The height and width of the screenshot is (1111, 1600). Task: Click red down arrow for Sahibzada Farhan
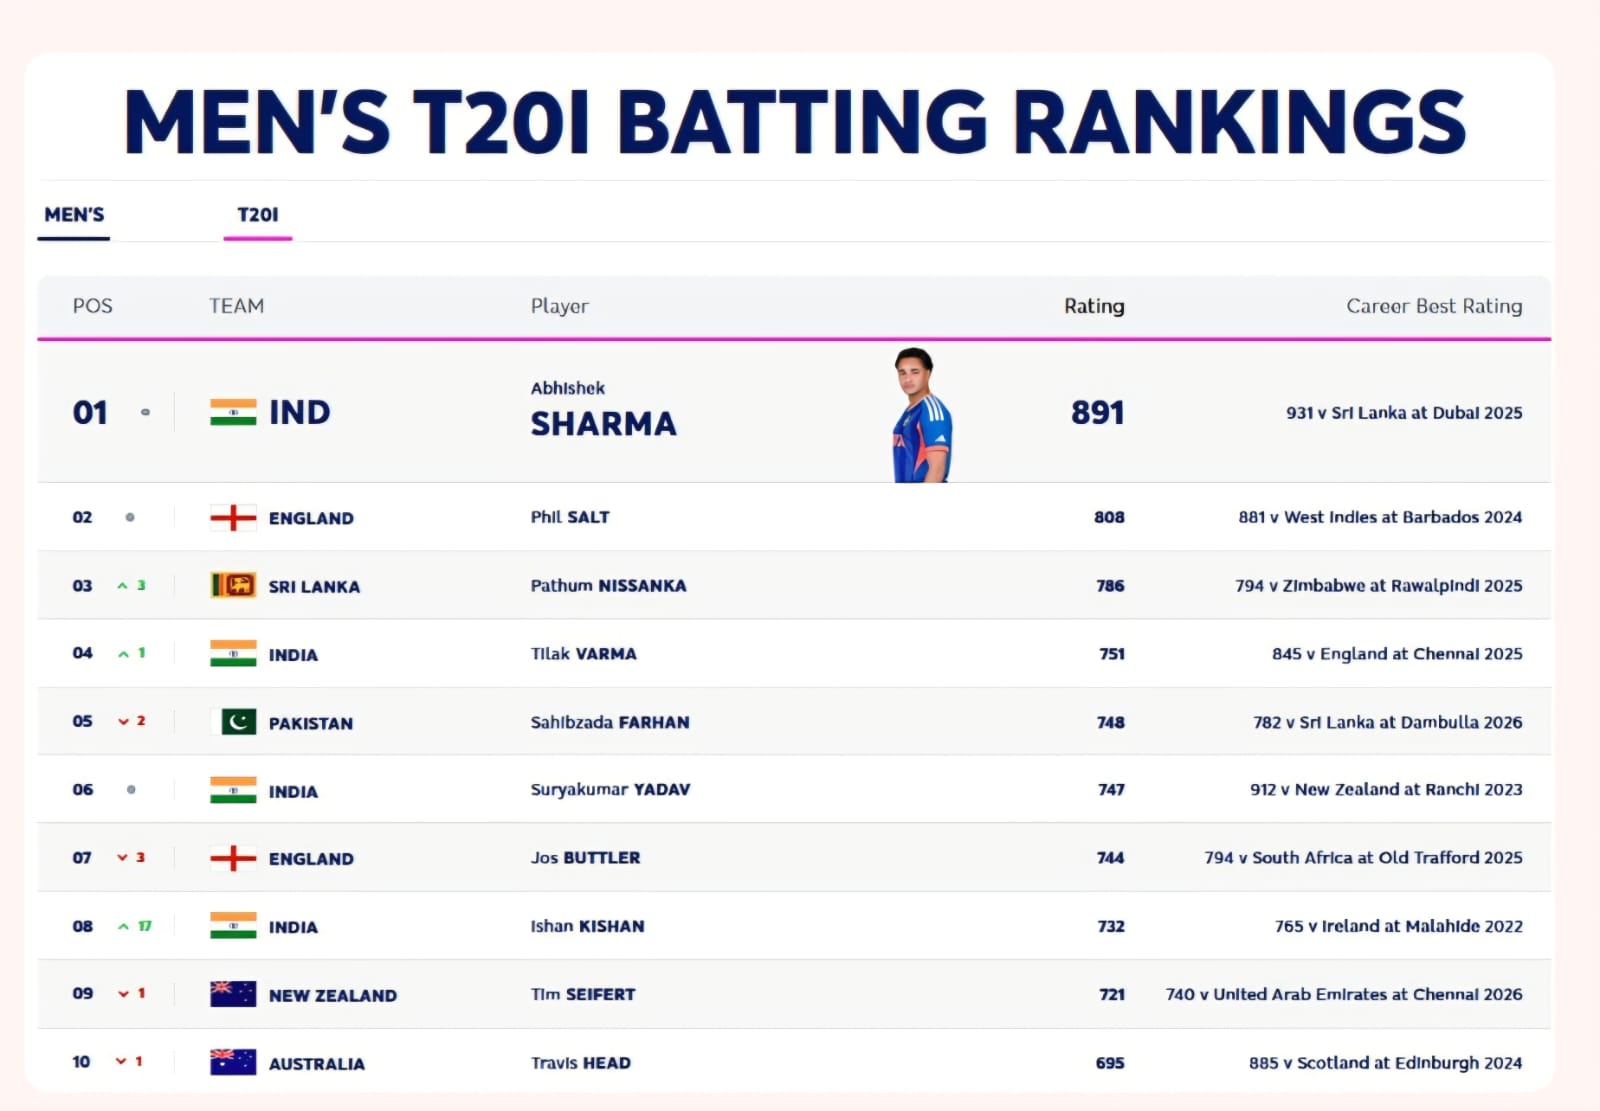coord(124,721)
